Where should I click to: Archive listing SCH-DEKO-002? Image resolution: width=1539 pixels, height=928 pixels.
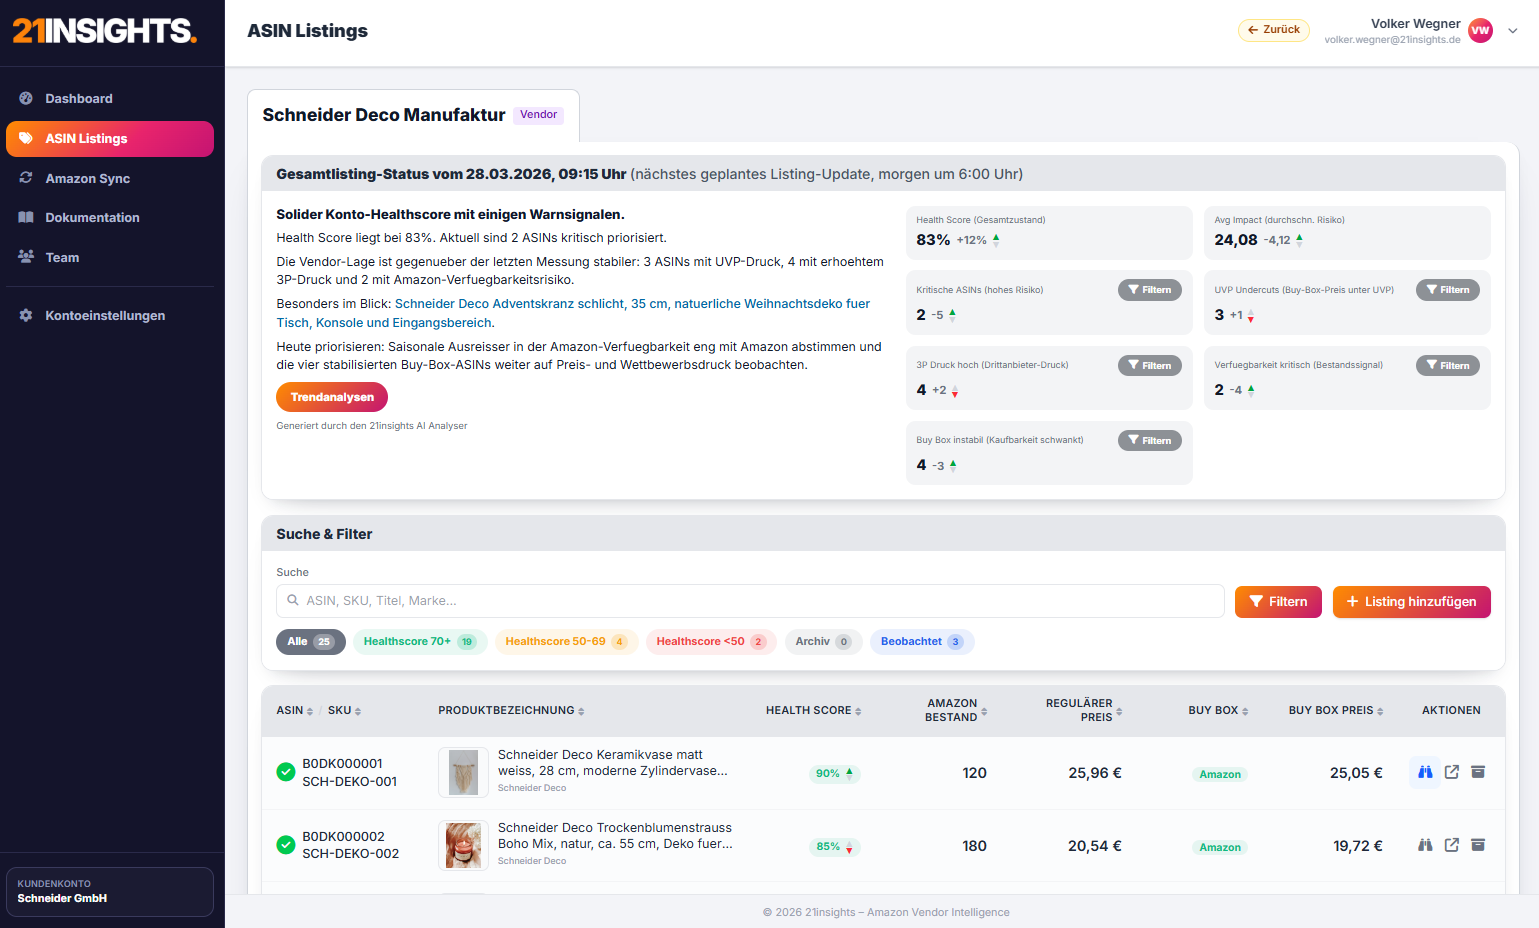pyautogui.click(x=1478, y=845)
